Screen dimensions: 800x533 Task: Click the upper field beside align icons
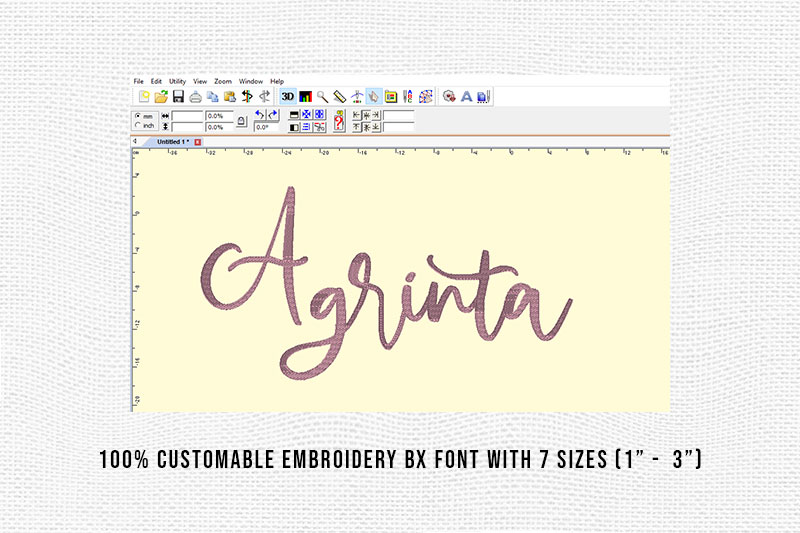398,115
